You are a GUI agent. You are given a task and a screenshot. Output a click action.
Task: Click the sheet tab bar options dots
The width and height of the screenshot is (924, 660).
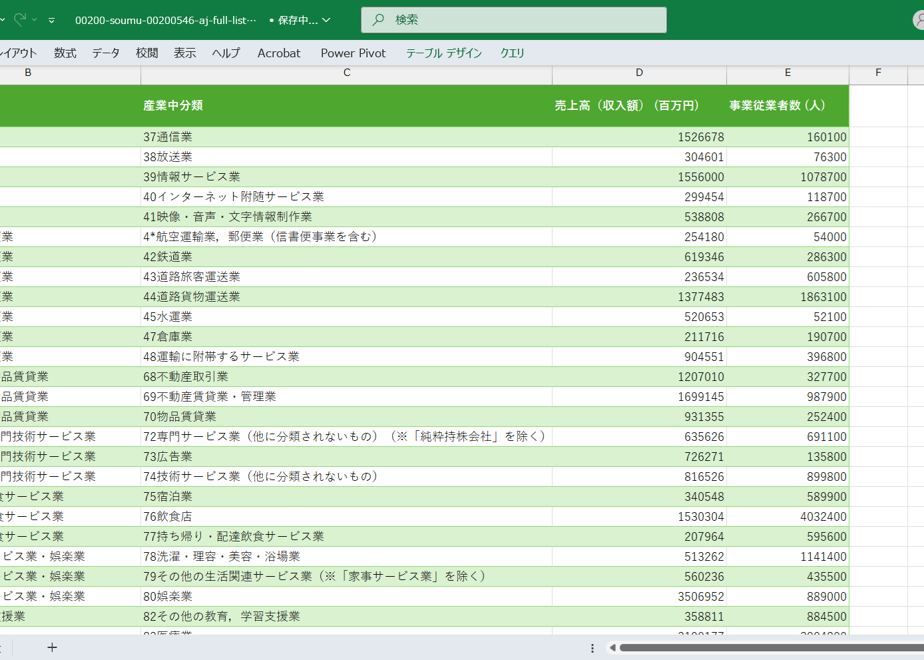[x=592, y=648]
